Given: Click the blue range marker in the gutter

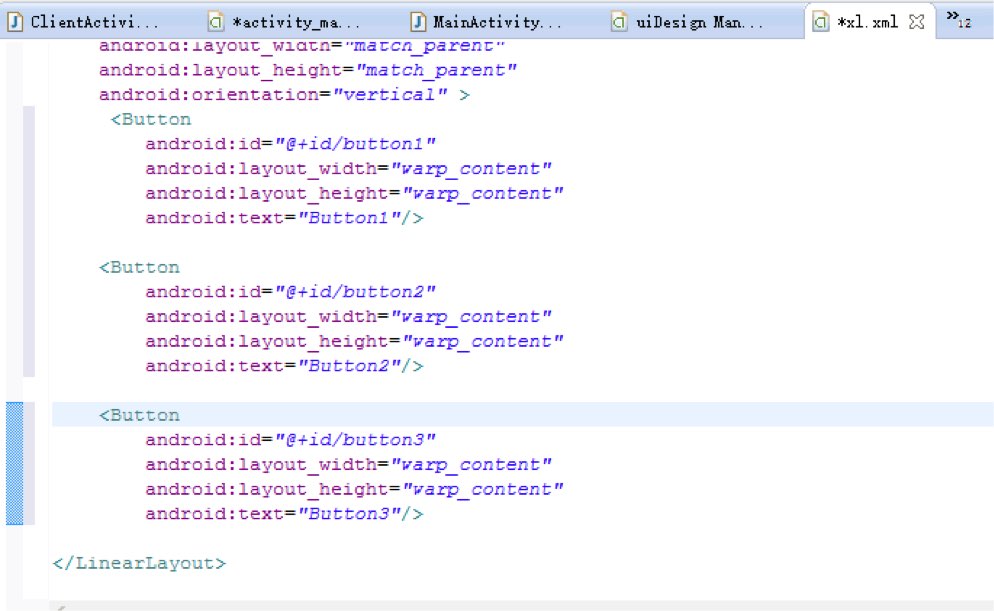Looking at the screenshot, I should click(x=15, y=463).
